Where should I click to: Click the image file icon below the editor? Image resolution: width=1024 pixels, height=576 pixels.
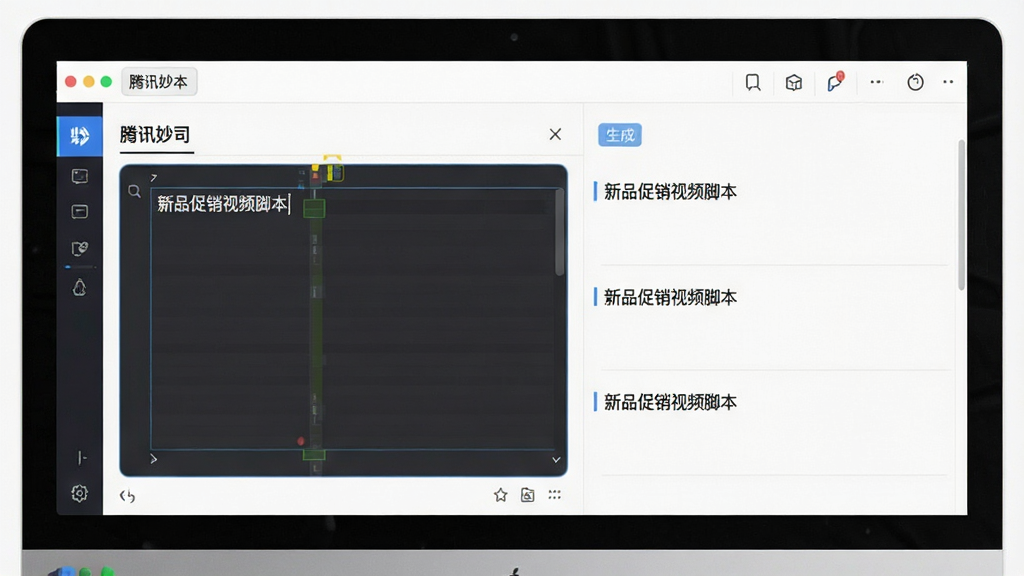point(528,495)
